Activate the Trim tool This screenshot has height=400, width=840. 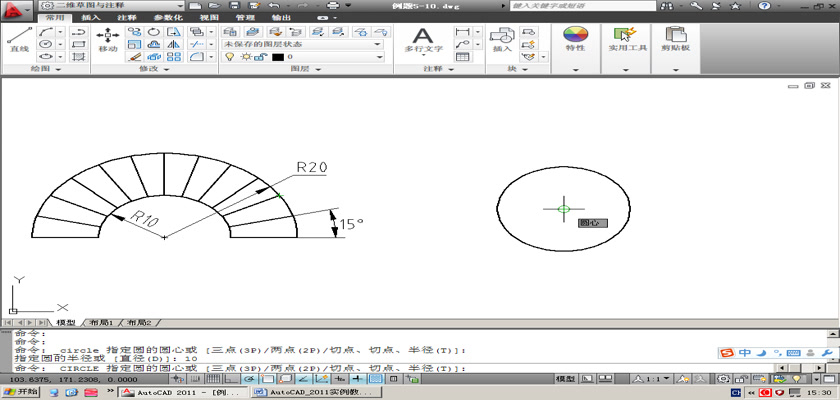[196, 44]
